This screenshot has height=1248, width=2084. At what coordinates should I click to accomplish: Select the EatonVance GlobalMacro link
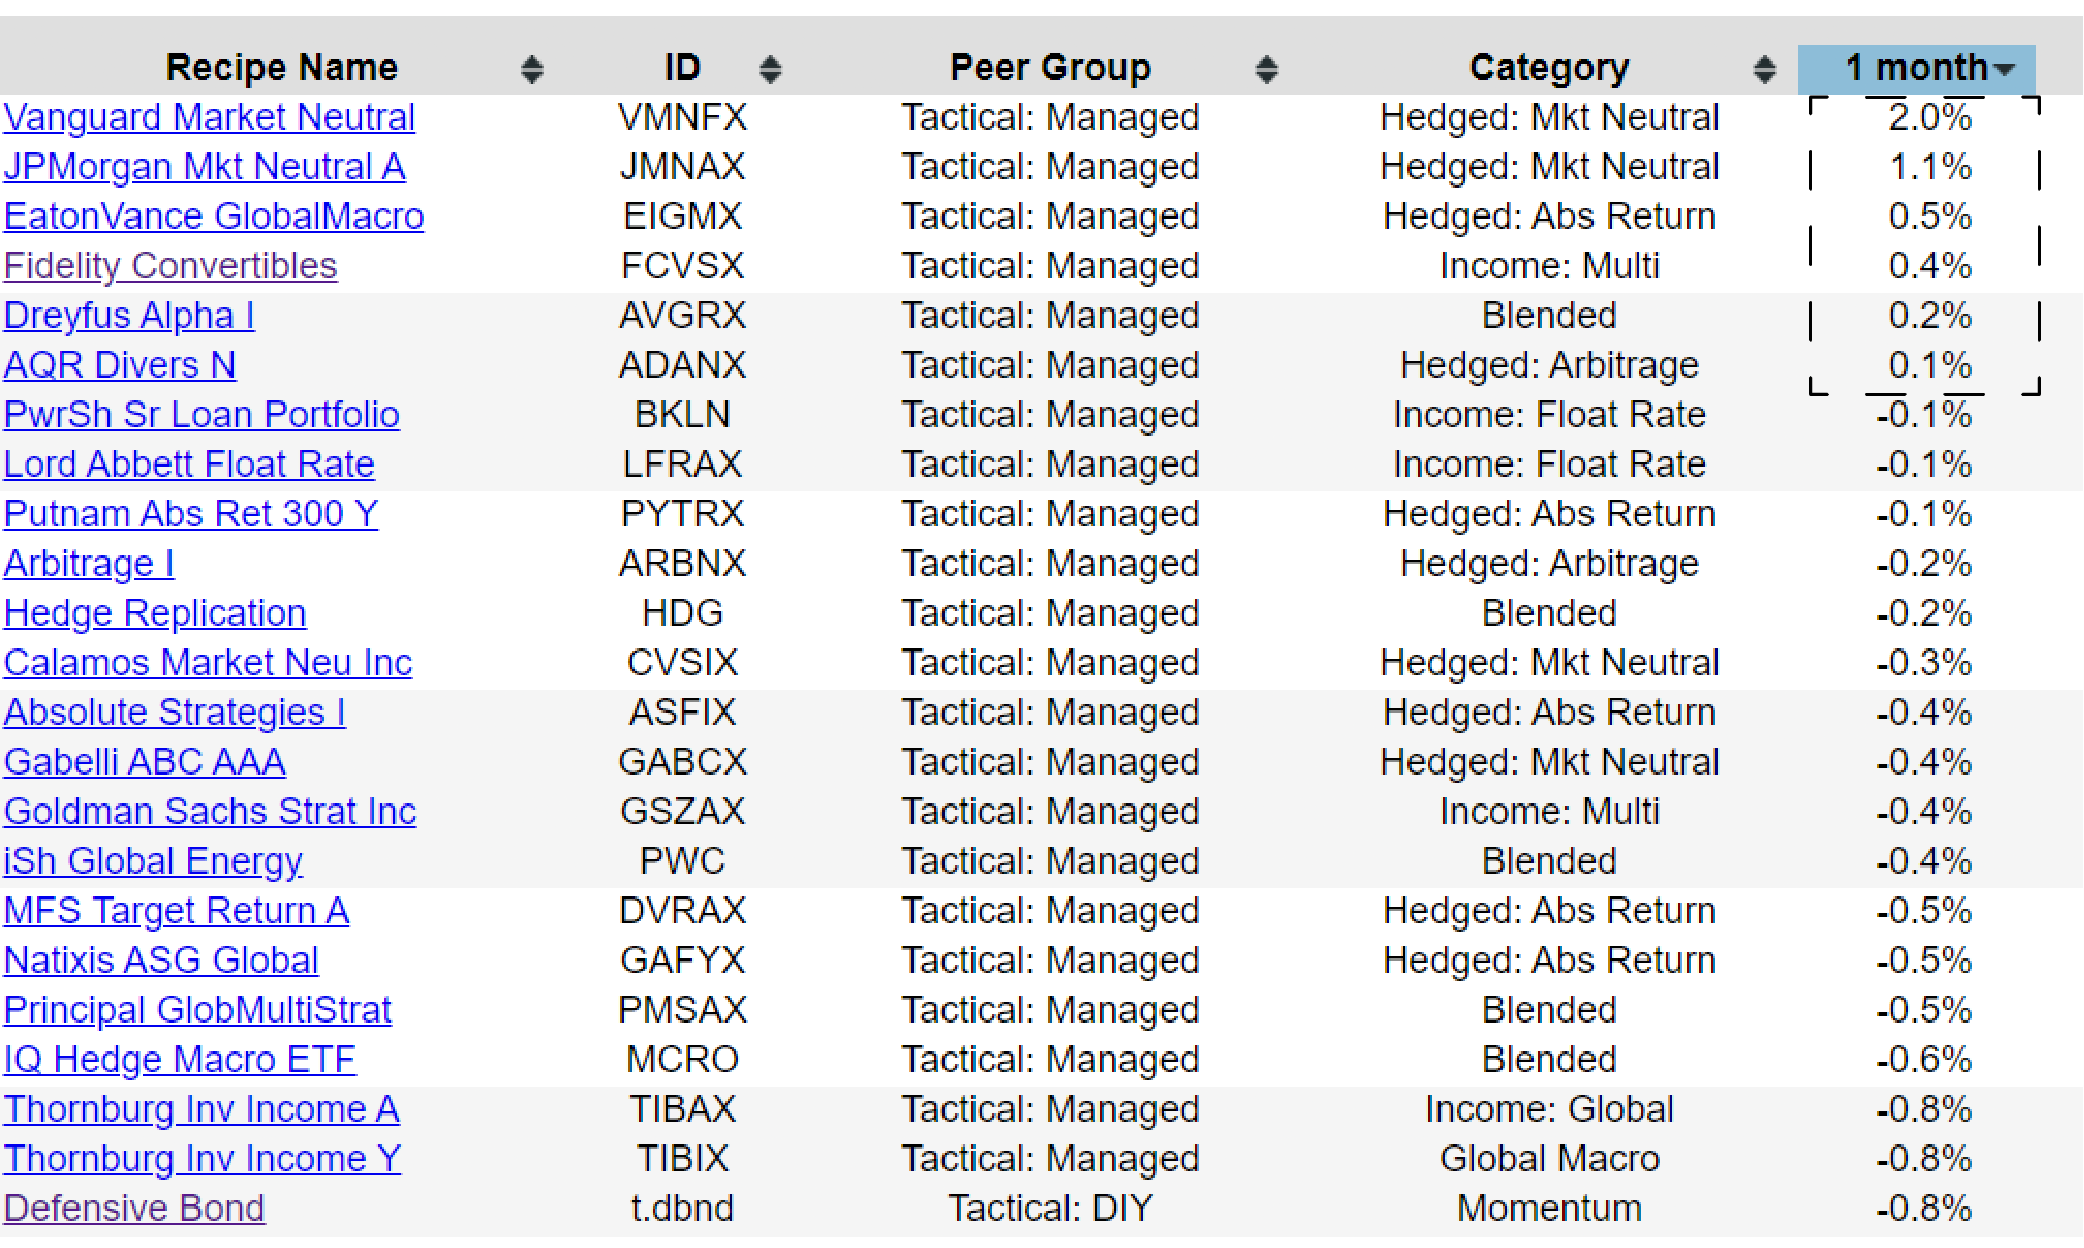pyautogui.click(x=214, y=217)
